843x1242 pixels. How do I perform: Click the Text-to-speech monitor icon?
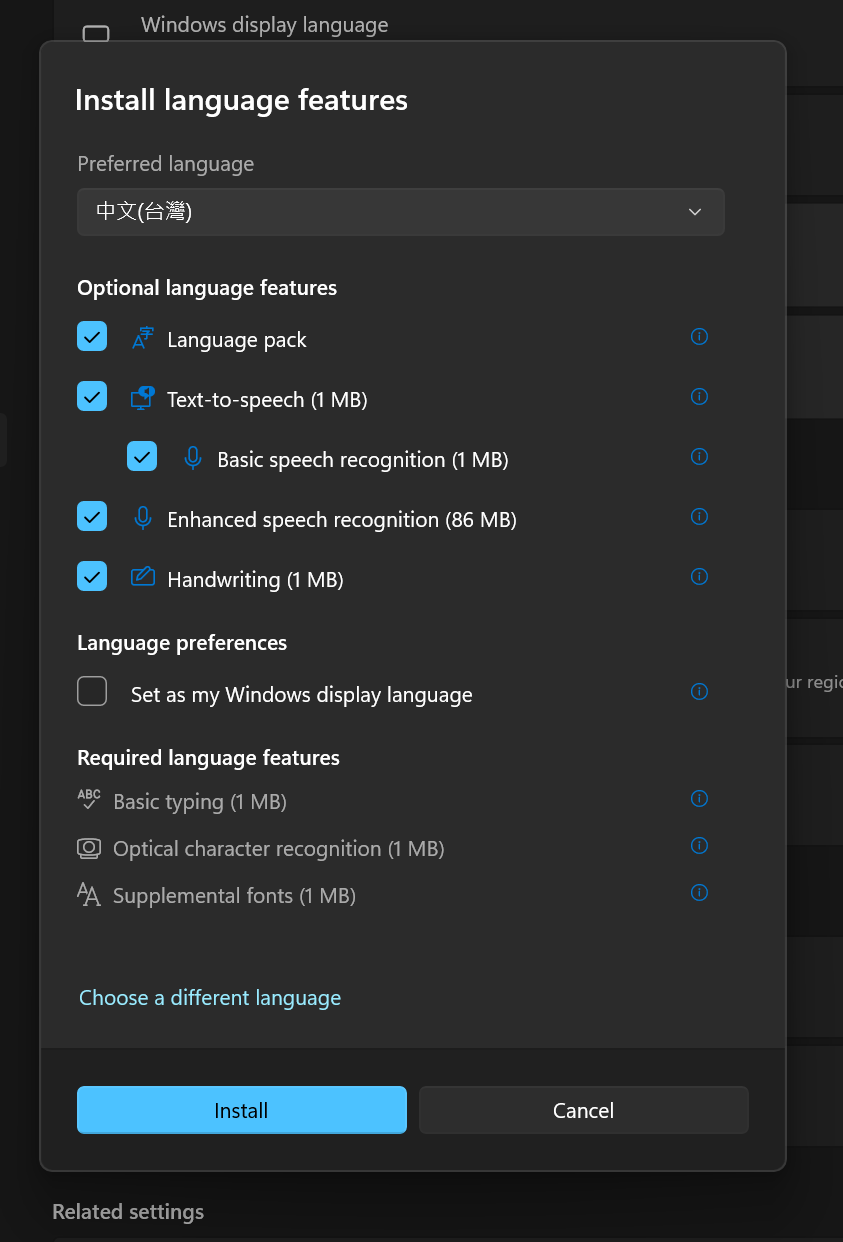[x=143, y=398]
